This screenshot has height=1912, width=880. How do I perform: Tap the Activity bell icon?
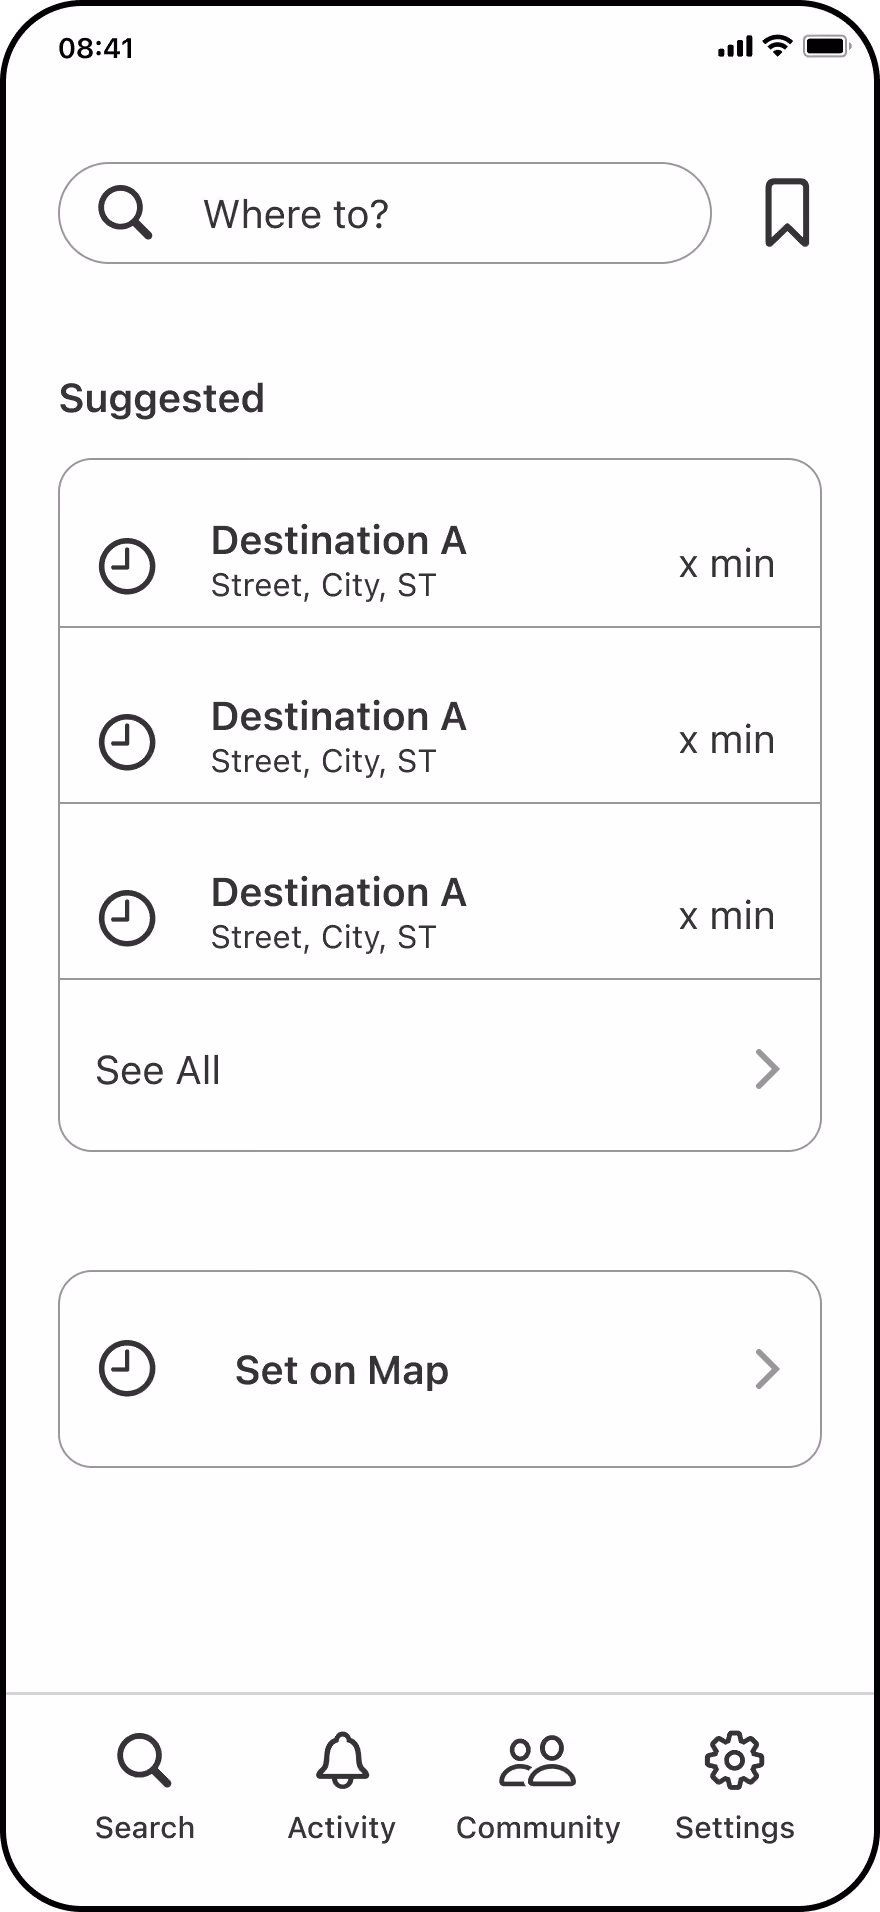click(x=342, y=1760)
